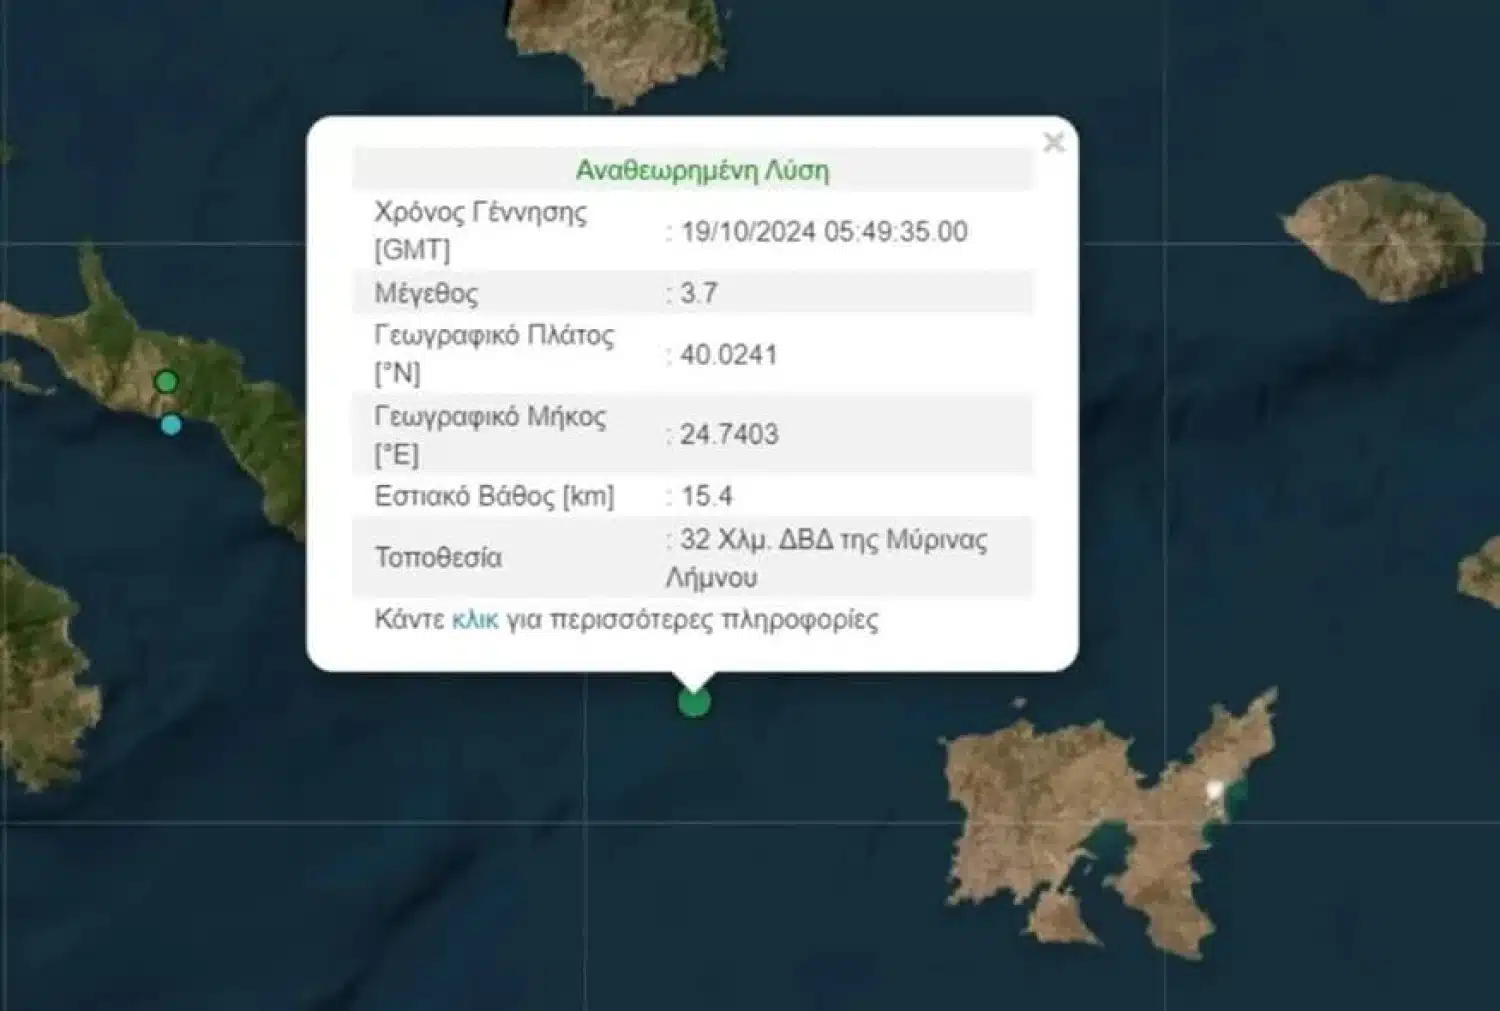Click the "Εστιακό Βάθος [km]" label
Viewport: 1500px width, 1011px height.
pyautogui.click(x=494, y=496)
